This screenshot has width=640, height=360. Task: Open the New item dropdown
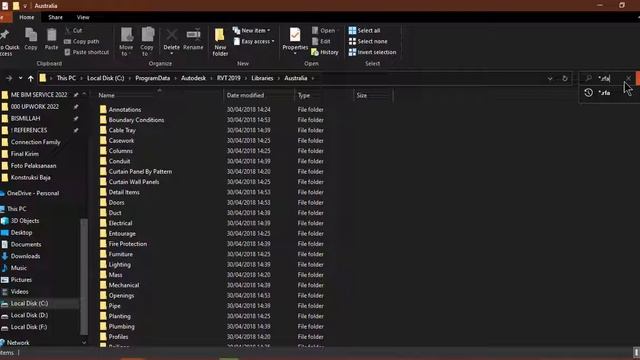coord(251,31)
